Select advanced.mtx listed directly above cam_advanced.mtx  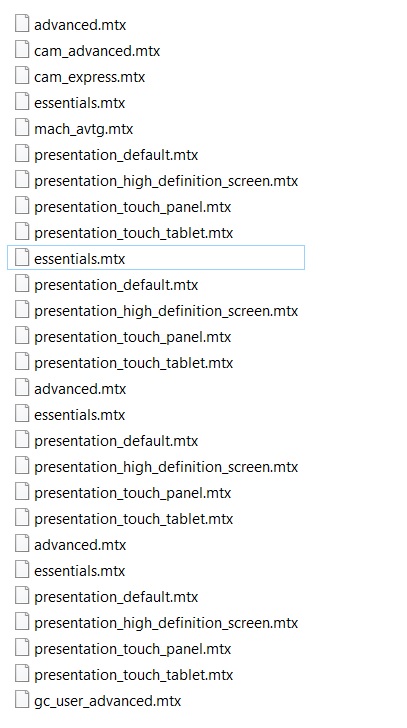point(80,25)
